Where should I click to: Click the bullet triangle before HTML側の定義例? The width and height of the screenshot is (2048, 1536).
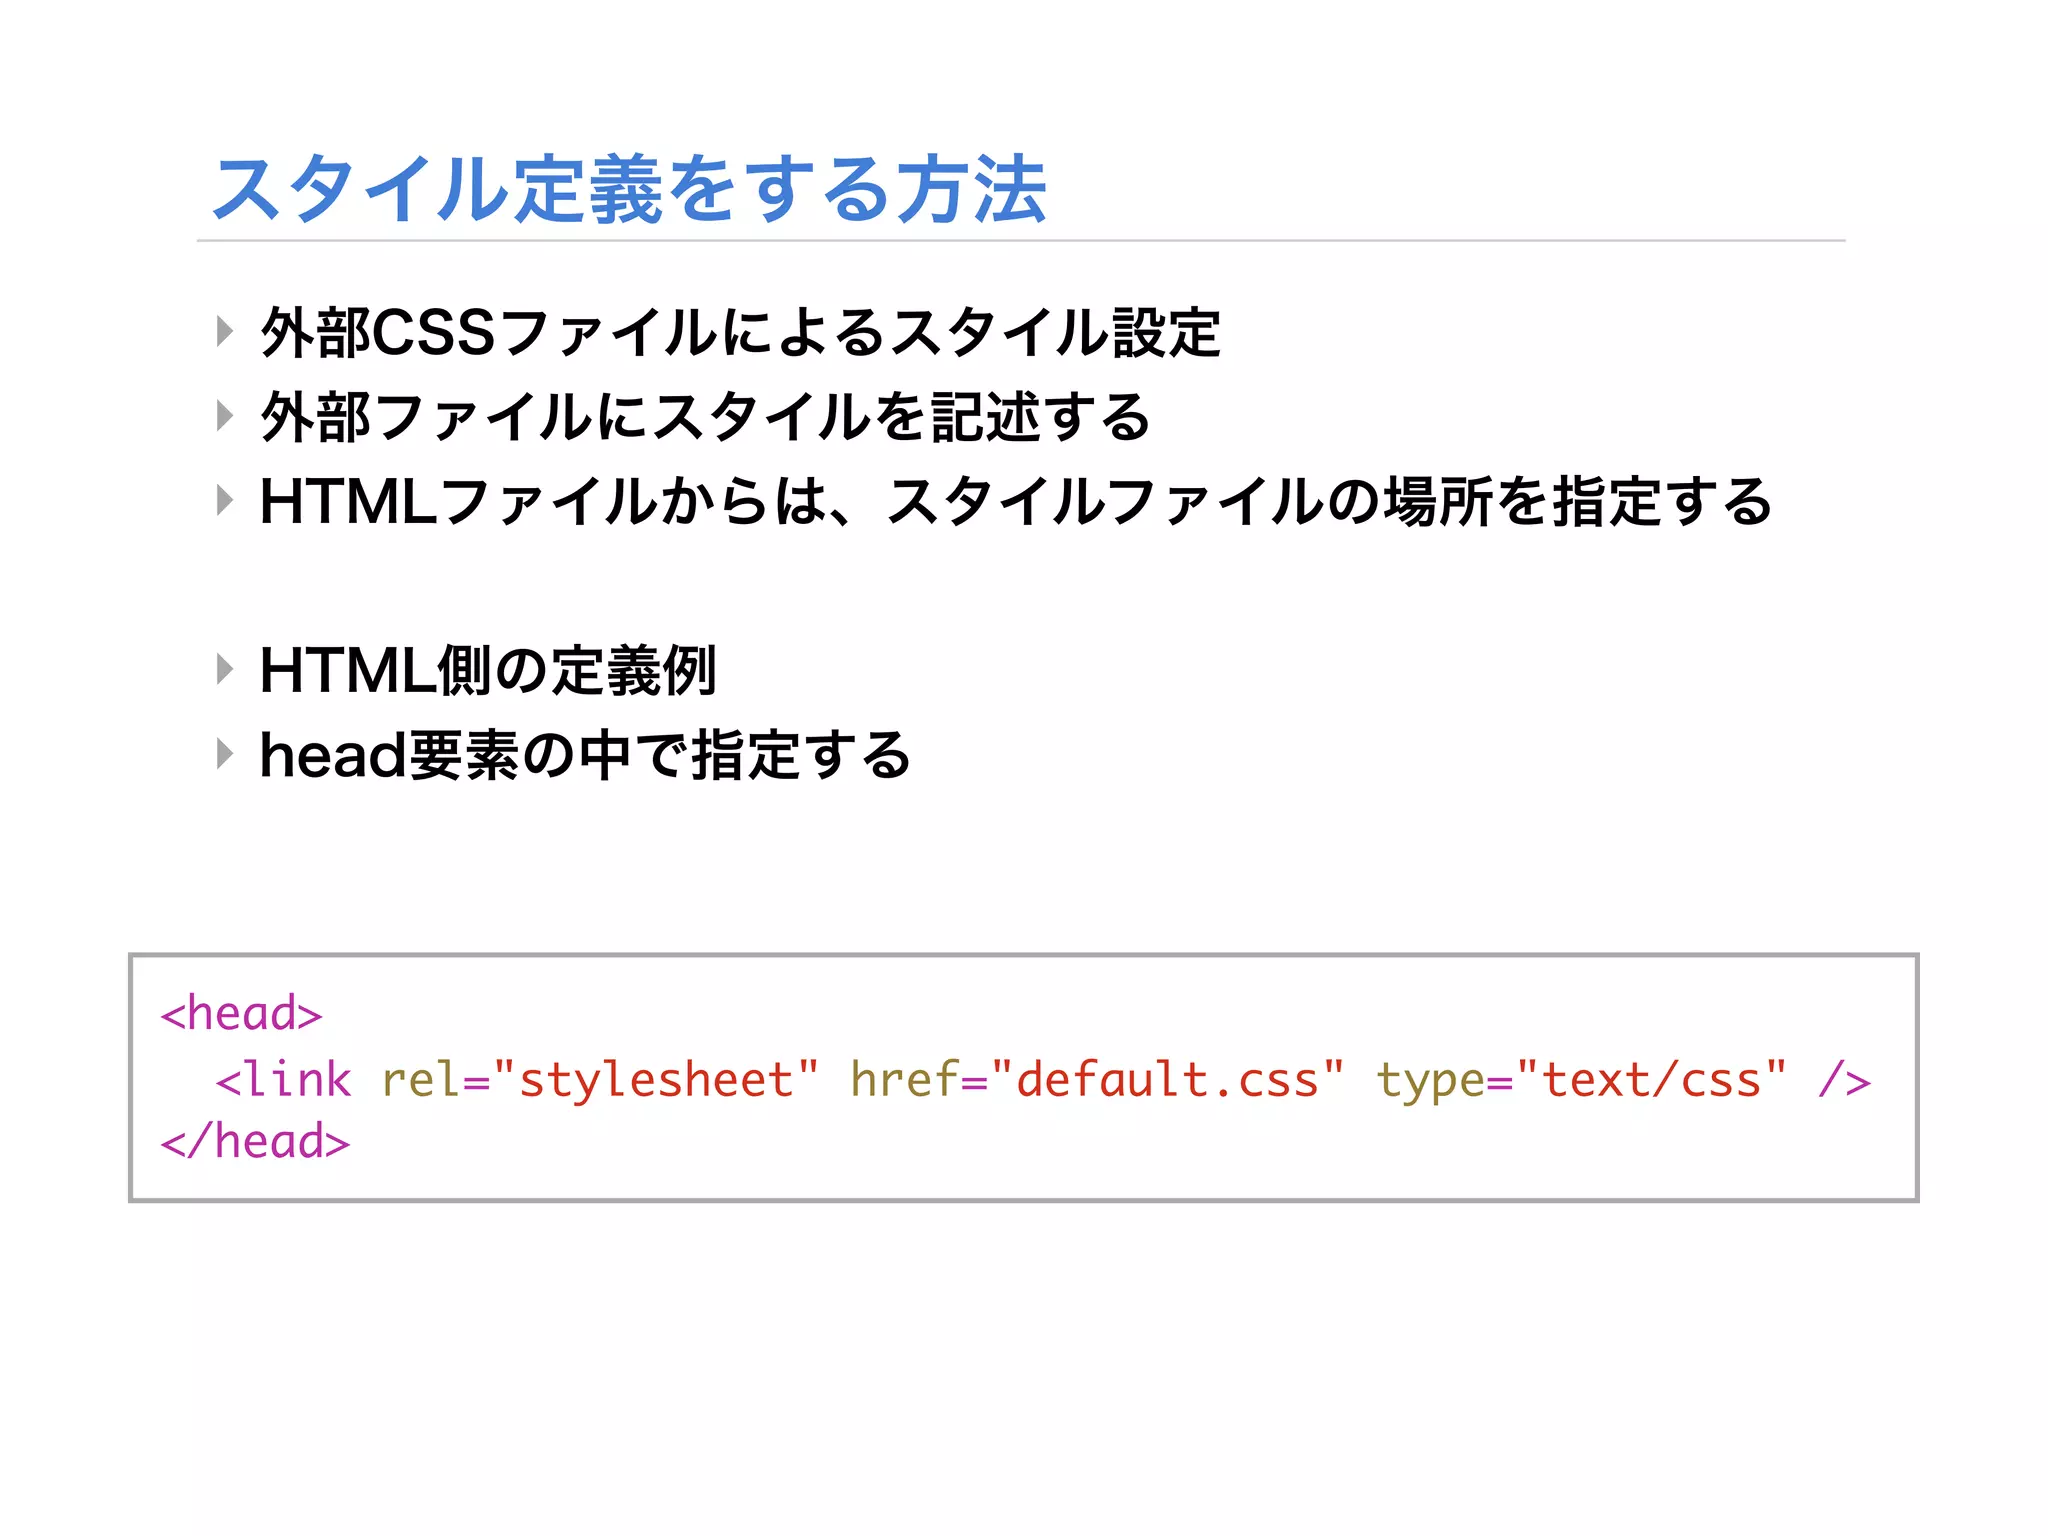point(225,669)
